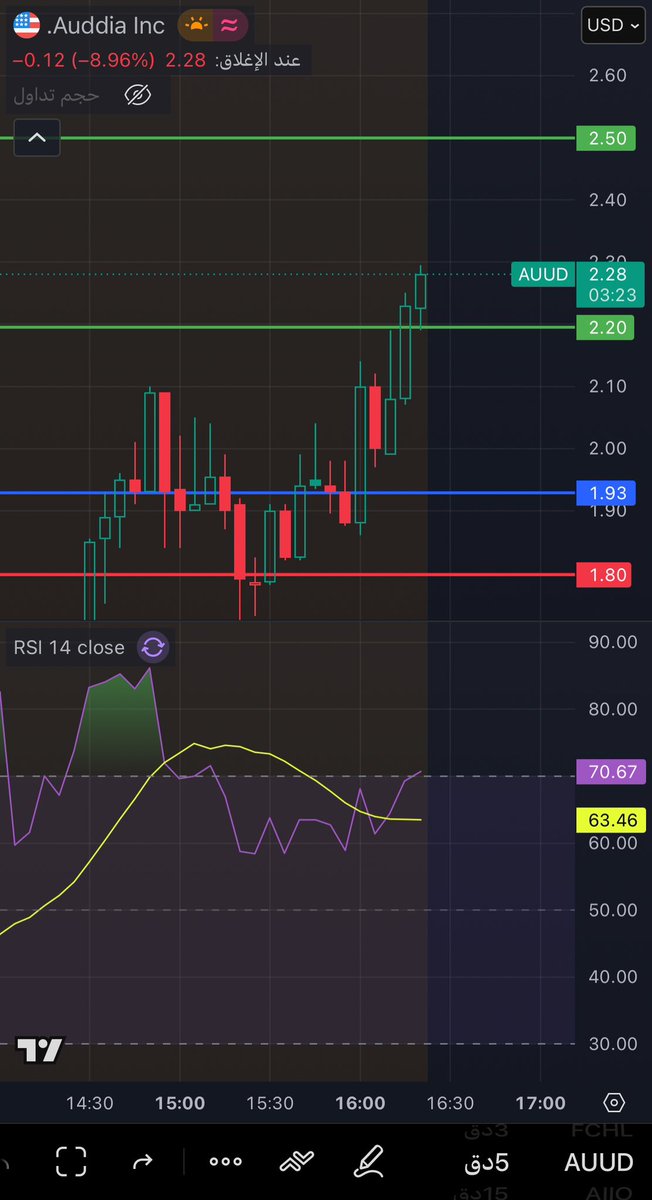Open the three-dots more menu

[x=226, y=1162]
